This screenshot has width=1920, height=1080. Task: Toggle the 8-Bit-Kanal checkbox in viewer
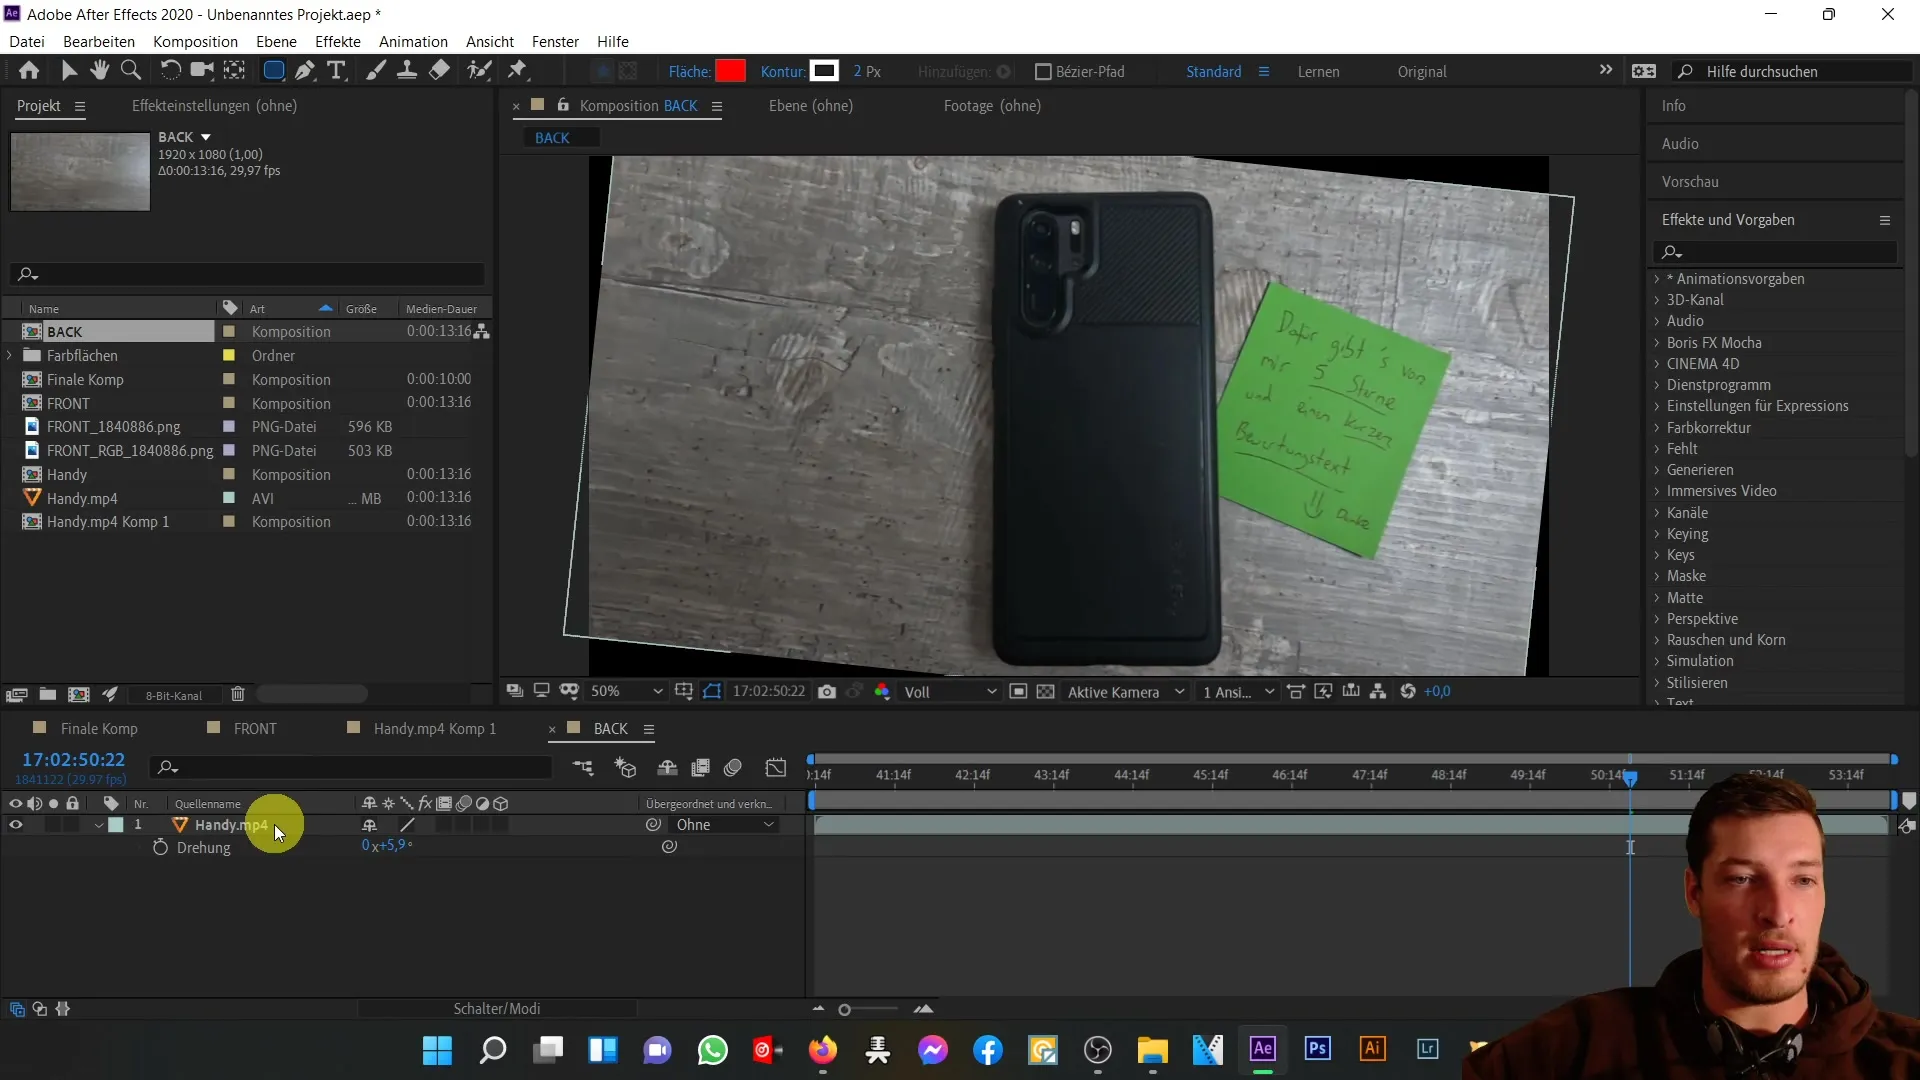(173, 695)
